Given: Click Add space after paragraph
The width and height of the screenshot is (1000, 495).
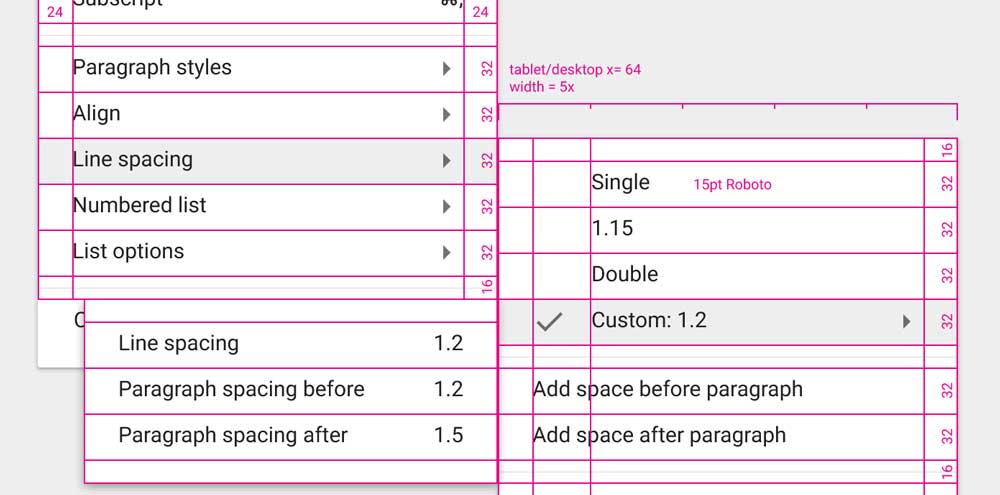Looking at the screenshot, I should [x=660, y=436].
